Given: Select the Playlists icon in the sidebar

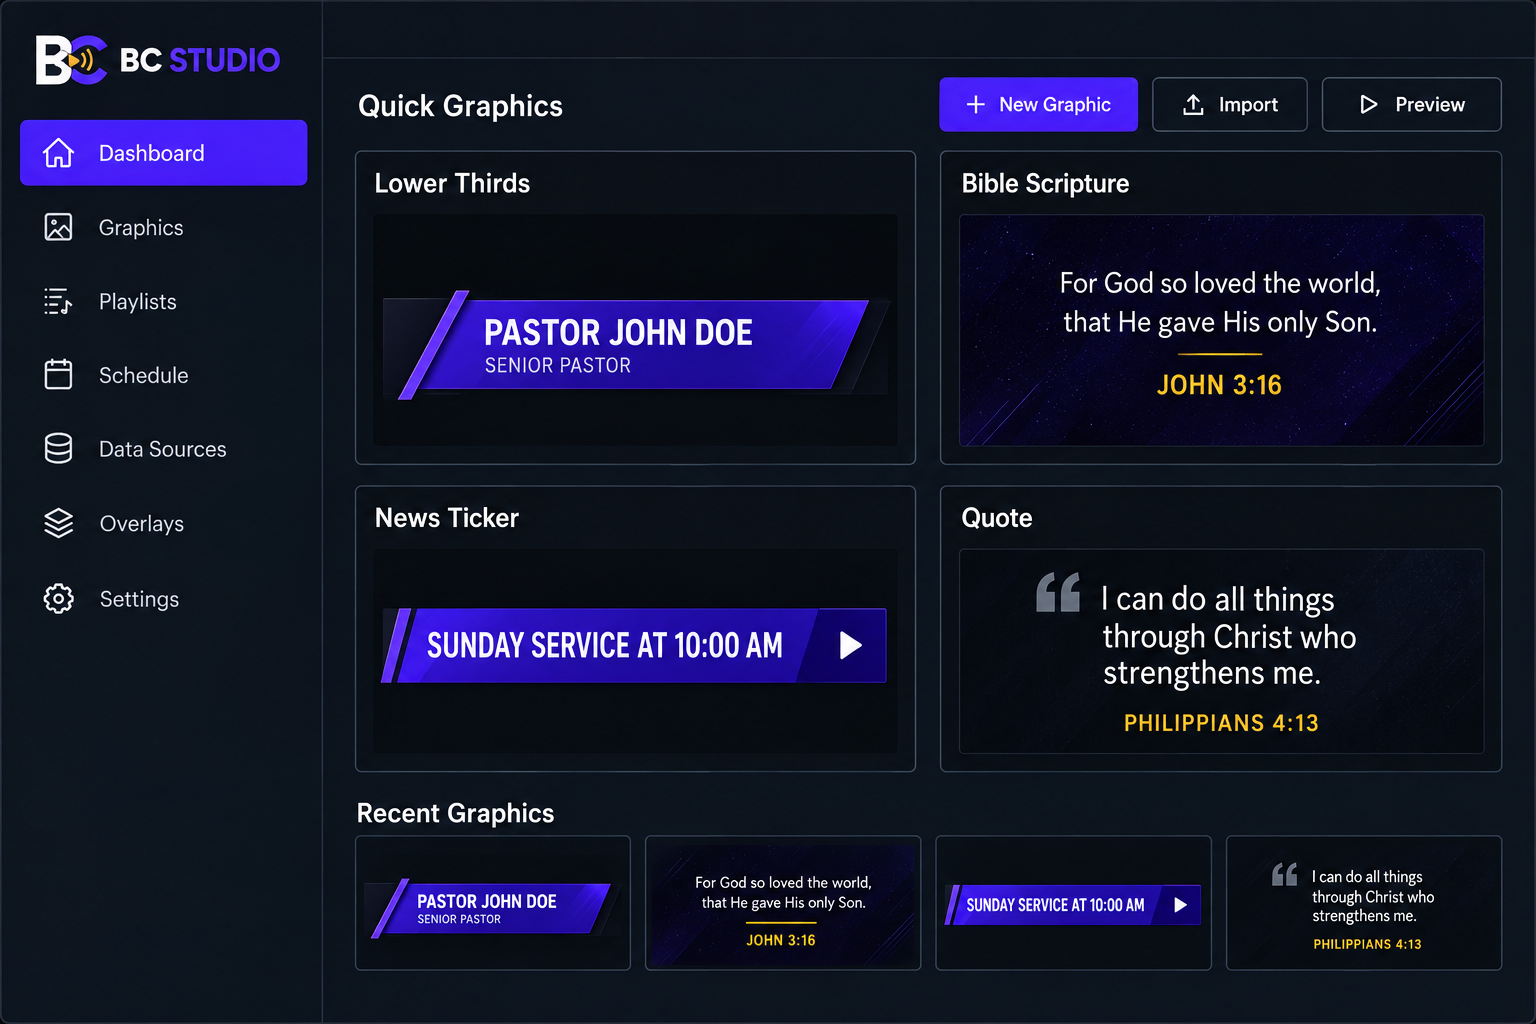Looking at the screenshot, I should point(58,301).
